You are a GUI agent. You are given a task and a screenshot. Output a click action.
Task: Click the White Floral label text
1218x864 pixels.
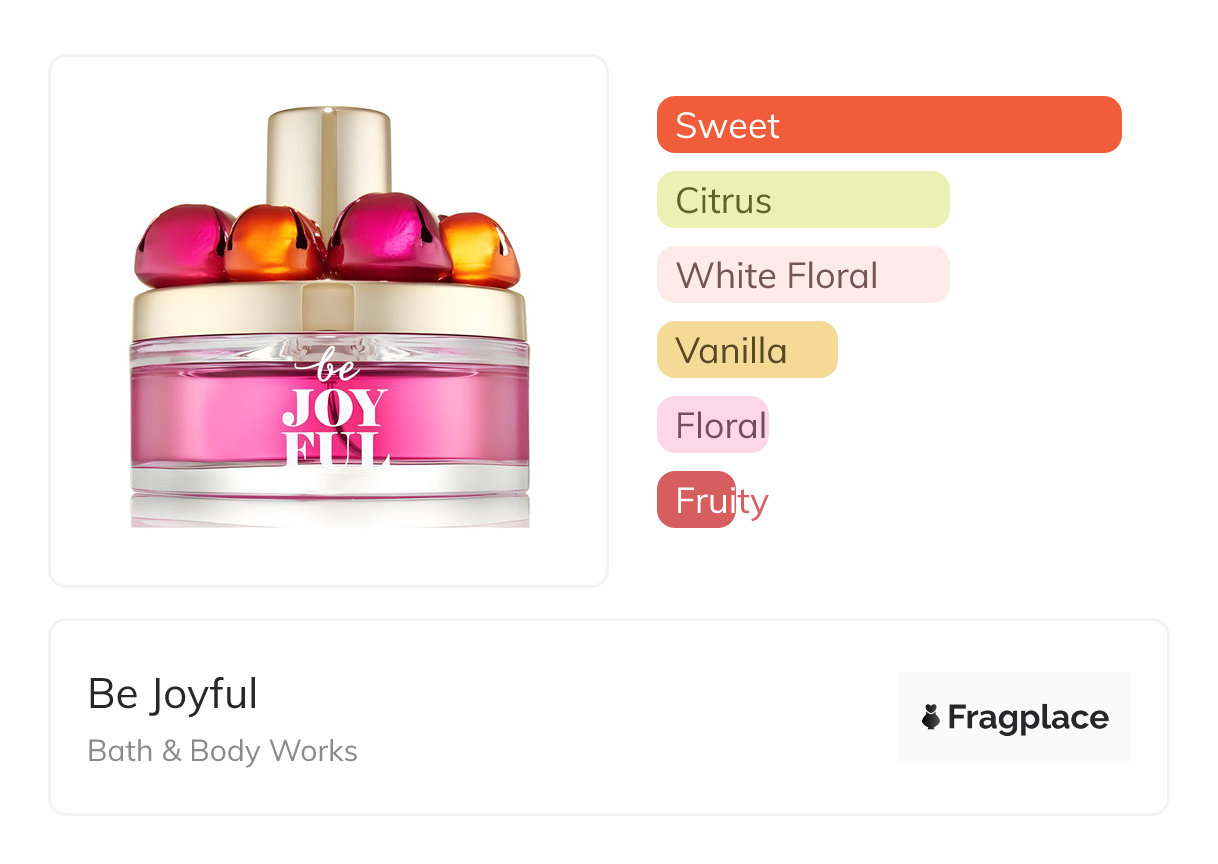coord(777,275)
